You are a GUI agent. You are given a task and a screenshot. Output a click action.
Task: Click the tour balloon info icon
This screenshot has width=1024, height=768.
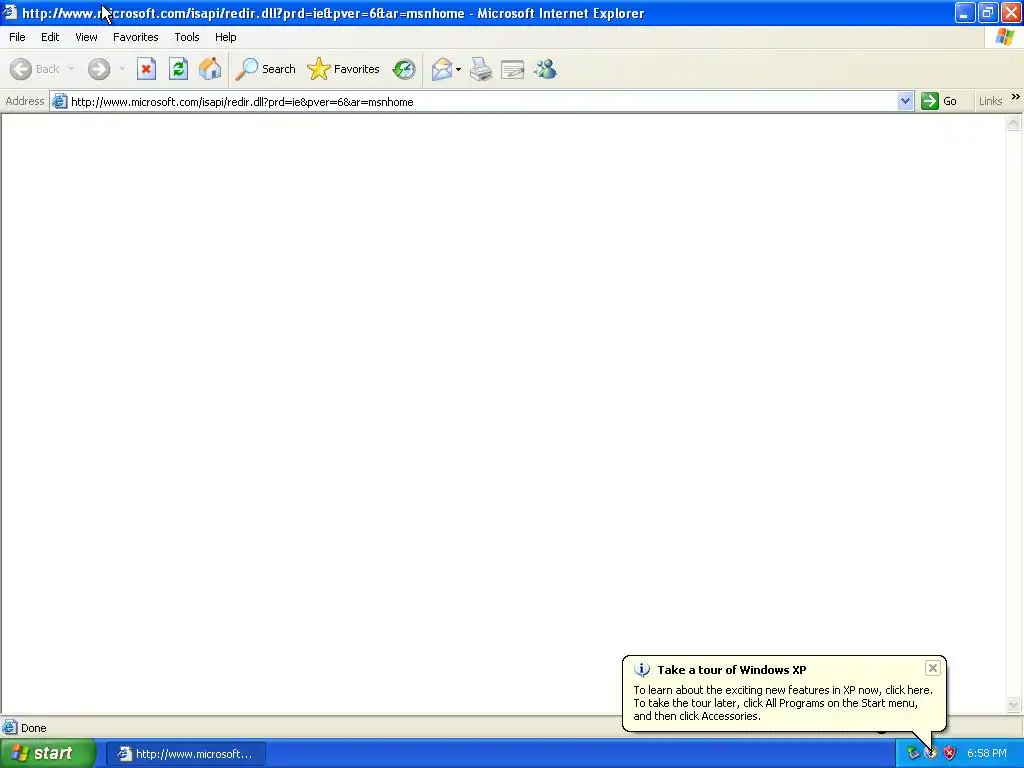[x=642, y=670]
